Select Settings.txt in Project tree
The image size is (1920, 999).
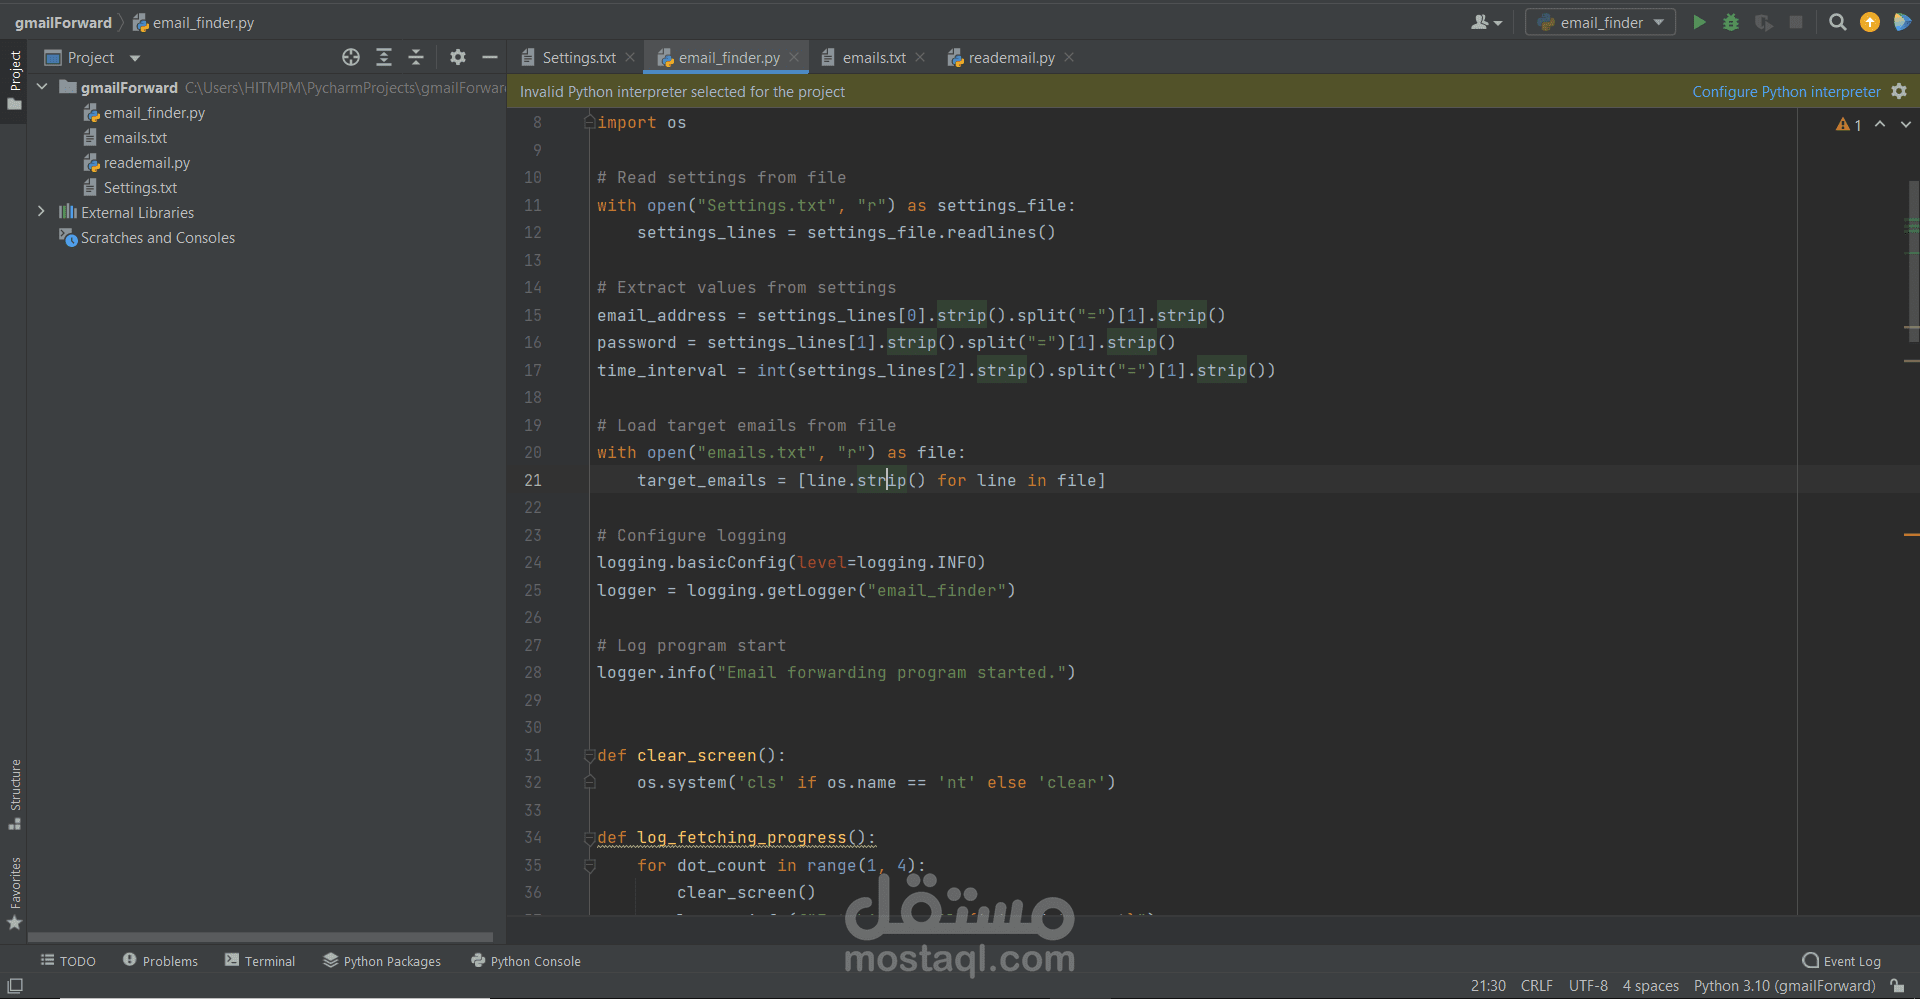[x=140, y=188]
